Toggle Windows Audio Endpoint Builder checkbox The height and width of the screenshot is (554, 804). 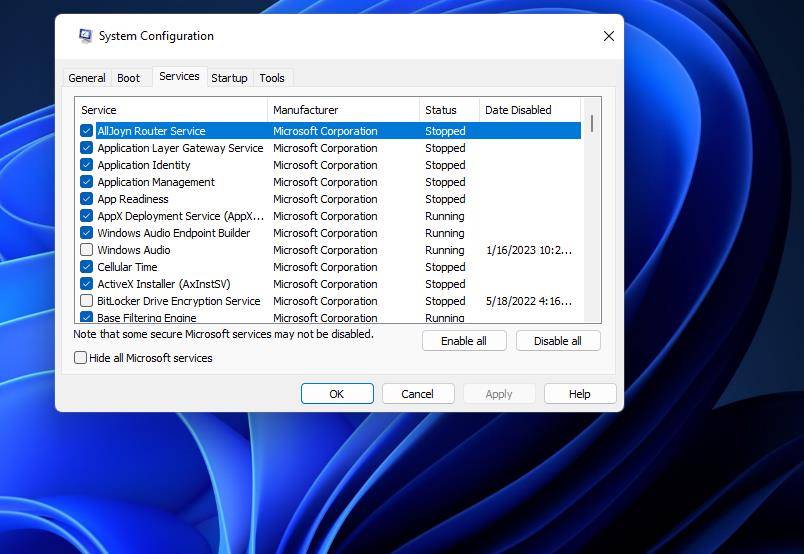coord(87,232)
